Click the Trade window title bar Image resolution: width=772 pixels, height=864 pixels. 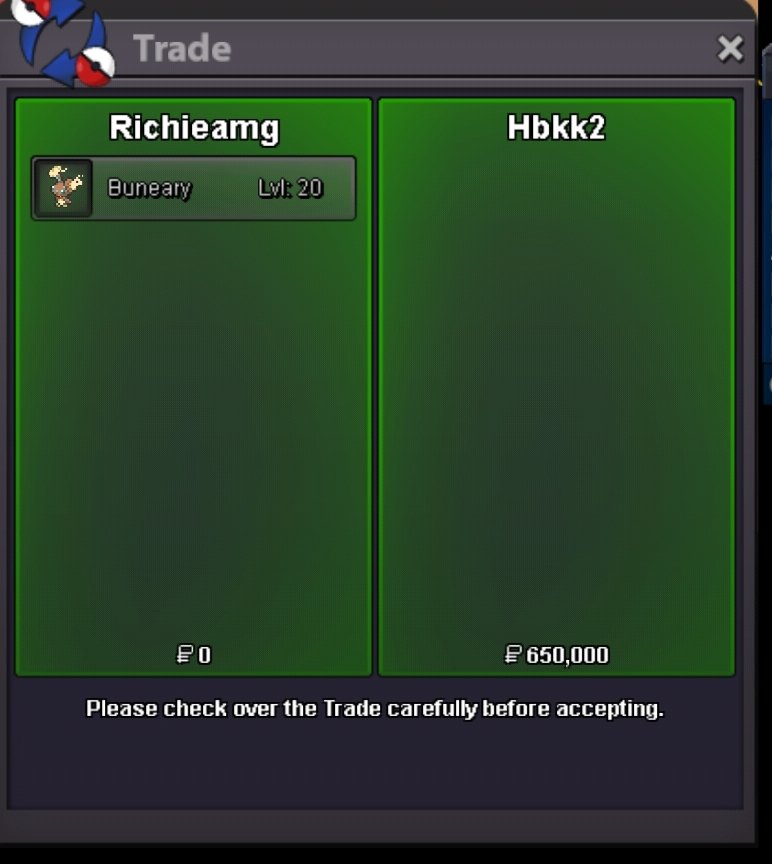tap(419, 48)
